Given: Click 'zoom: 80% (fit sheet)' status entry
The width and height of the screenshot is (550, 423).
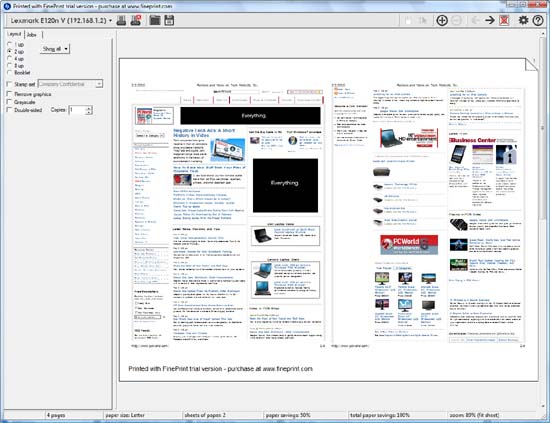Looking at the screenshot, I should coord(474,415).
